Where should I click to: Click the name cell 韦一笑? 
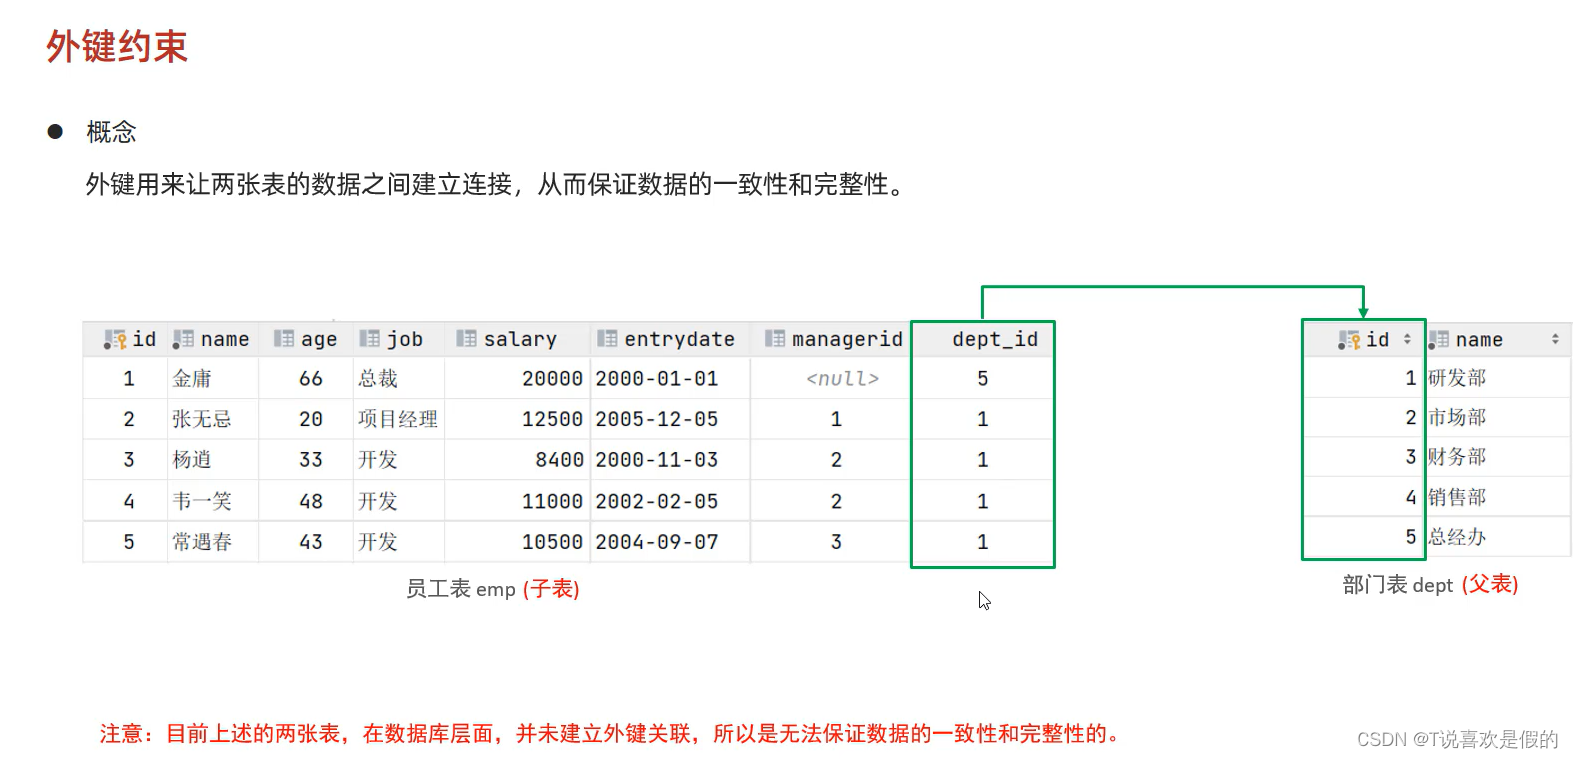click(x=202, y=501)
